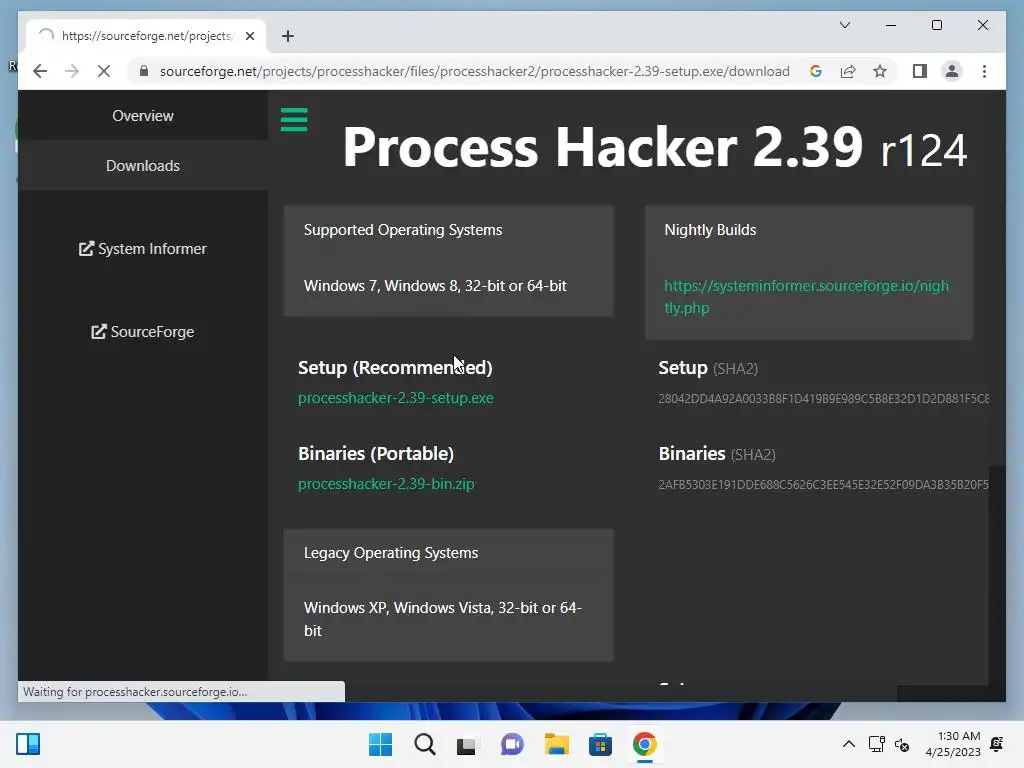Close the sourceforge.net browser tab

249,36
